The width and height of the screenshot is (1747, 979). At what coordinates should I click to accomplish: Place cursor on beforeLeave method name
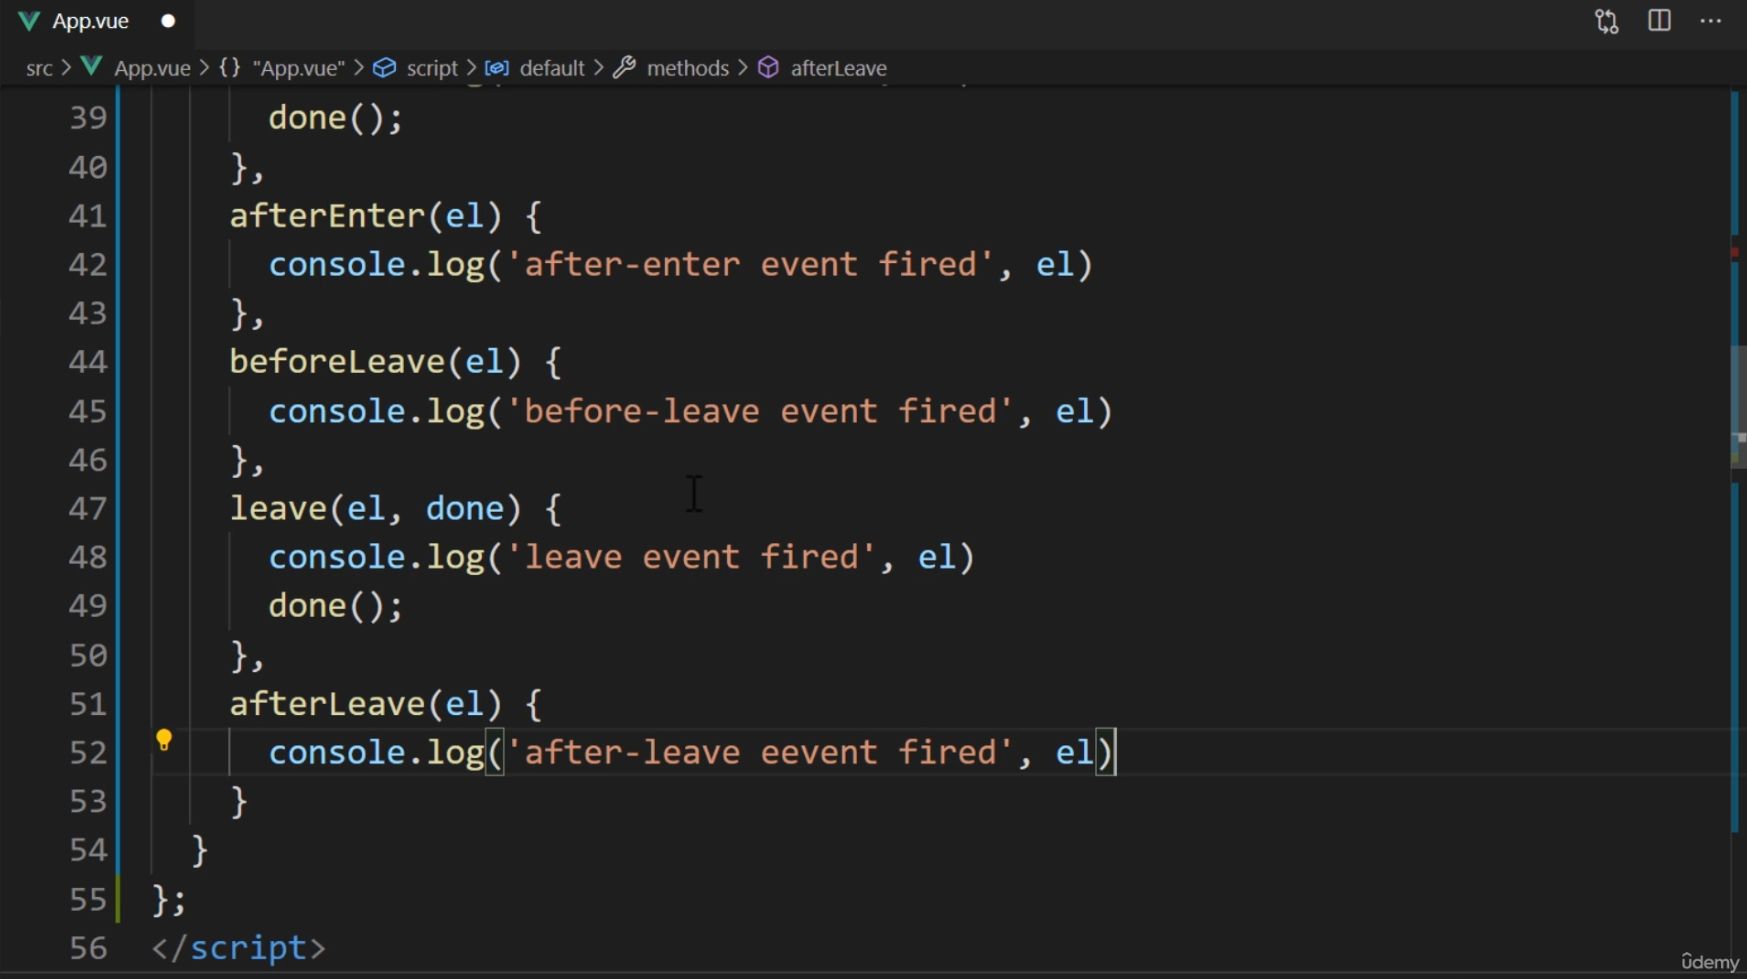click(337, 361)
